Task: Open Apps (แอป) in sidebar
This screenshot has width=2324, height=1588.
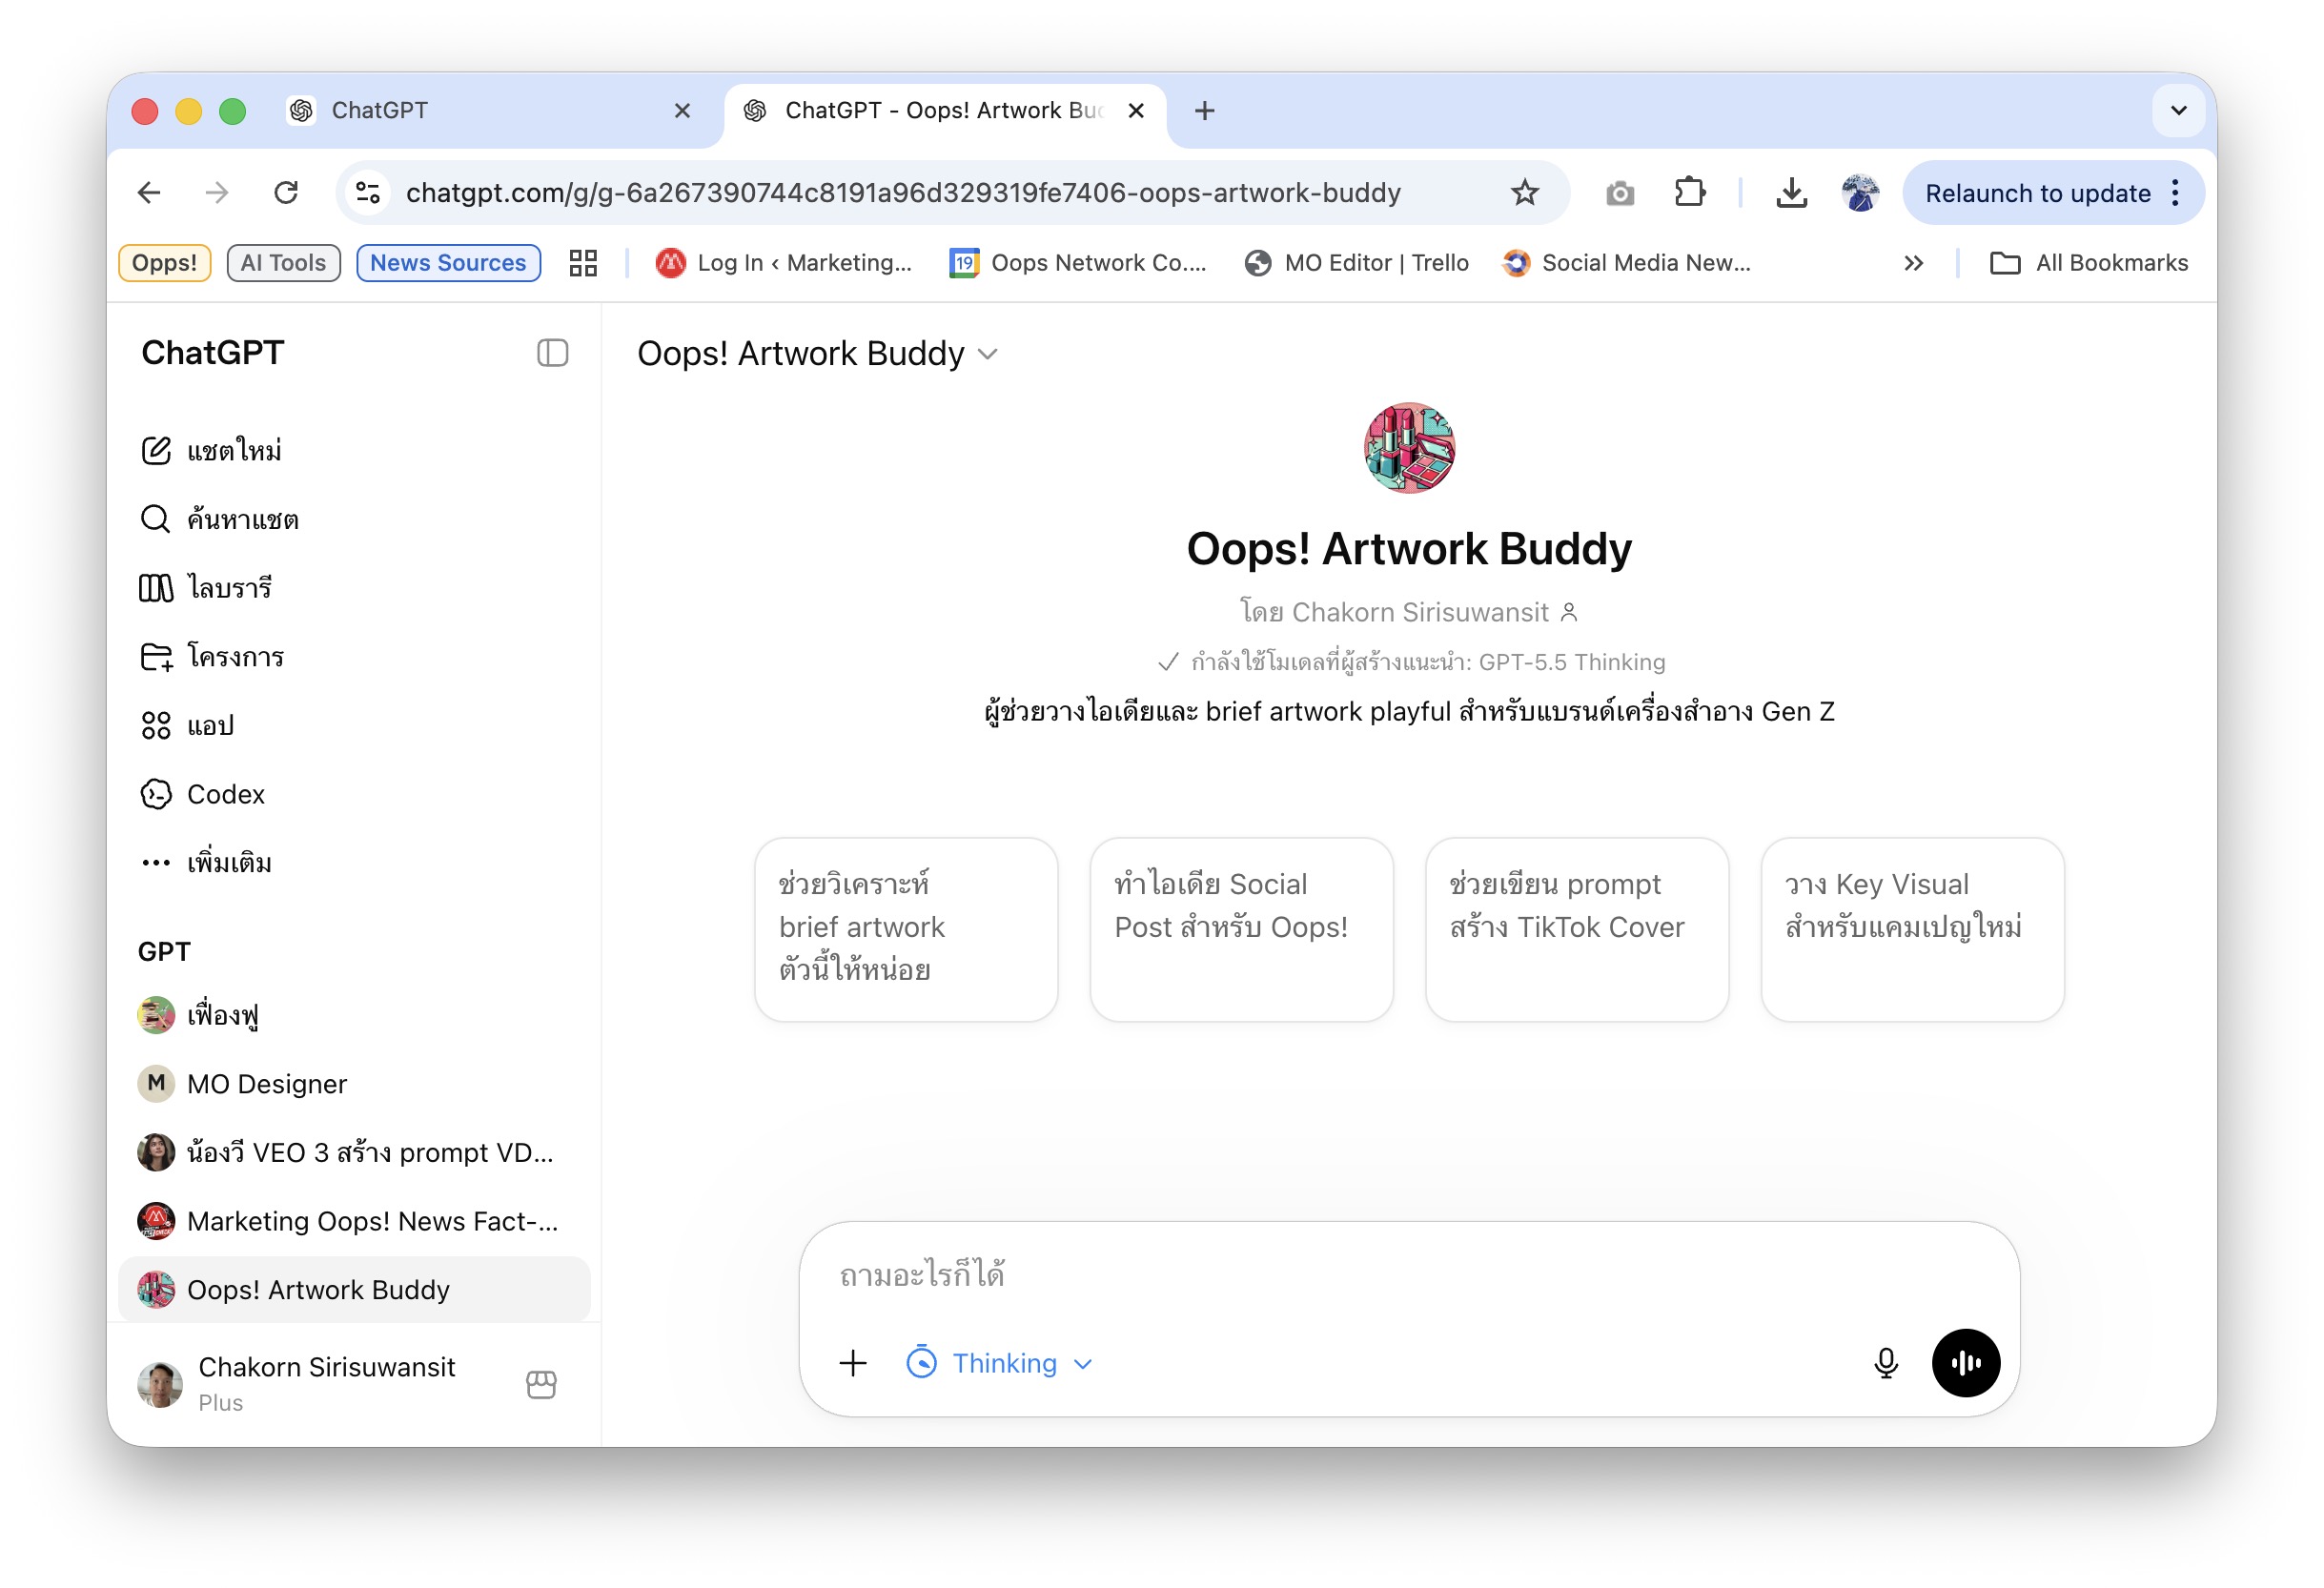Action: pyautogui.click(x=354, y=726)
